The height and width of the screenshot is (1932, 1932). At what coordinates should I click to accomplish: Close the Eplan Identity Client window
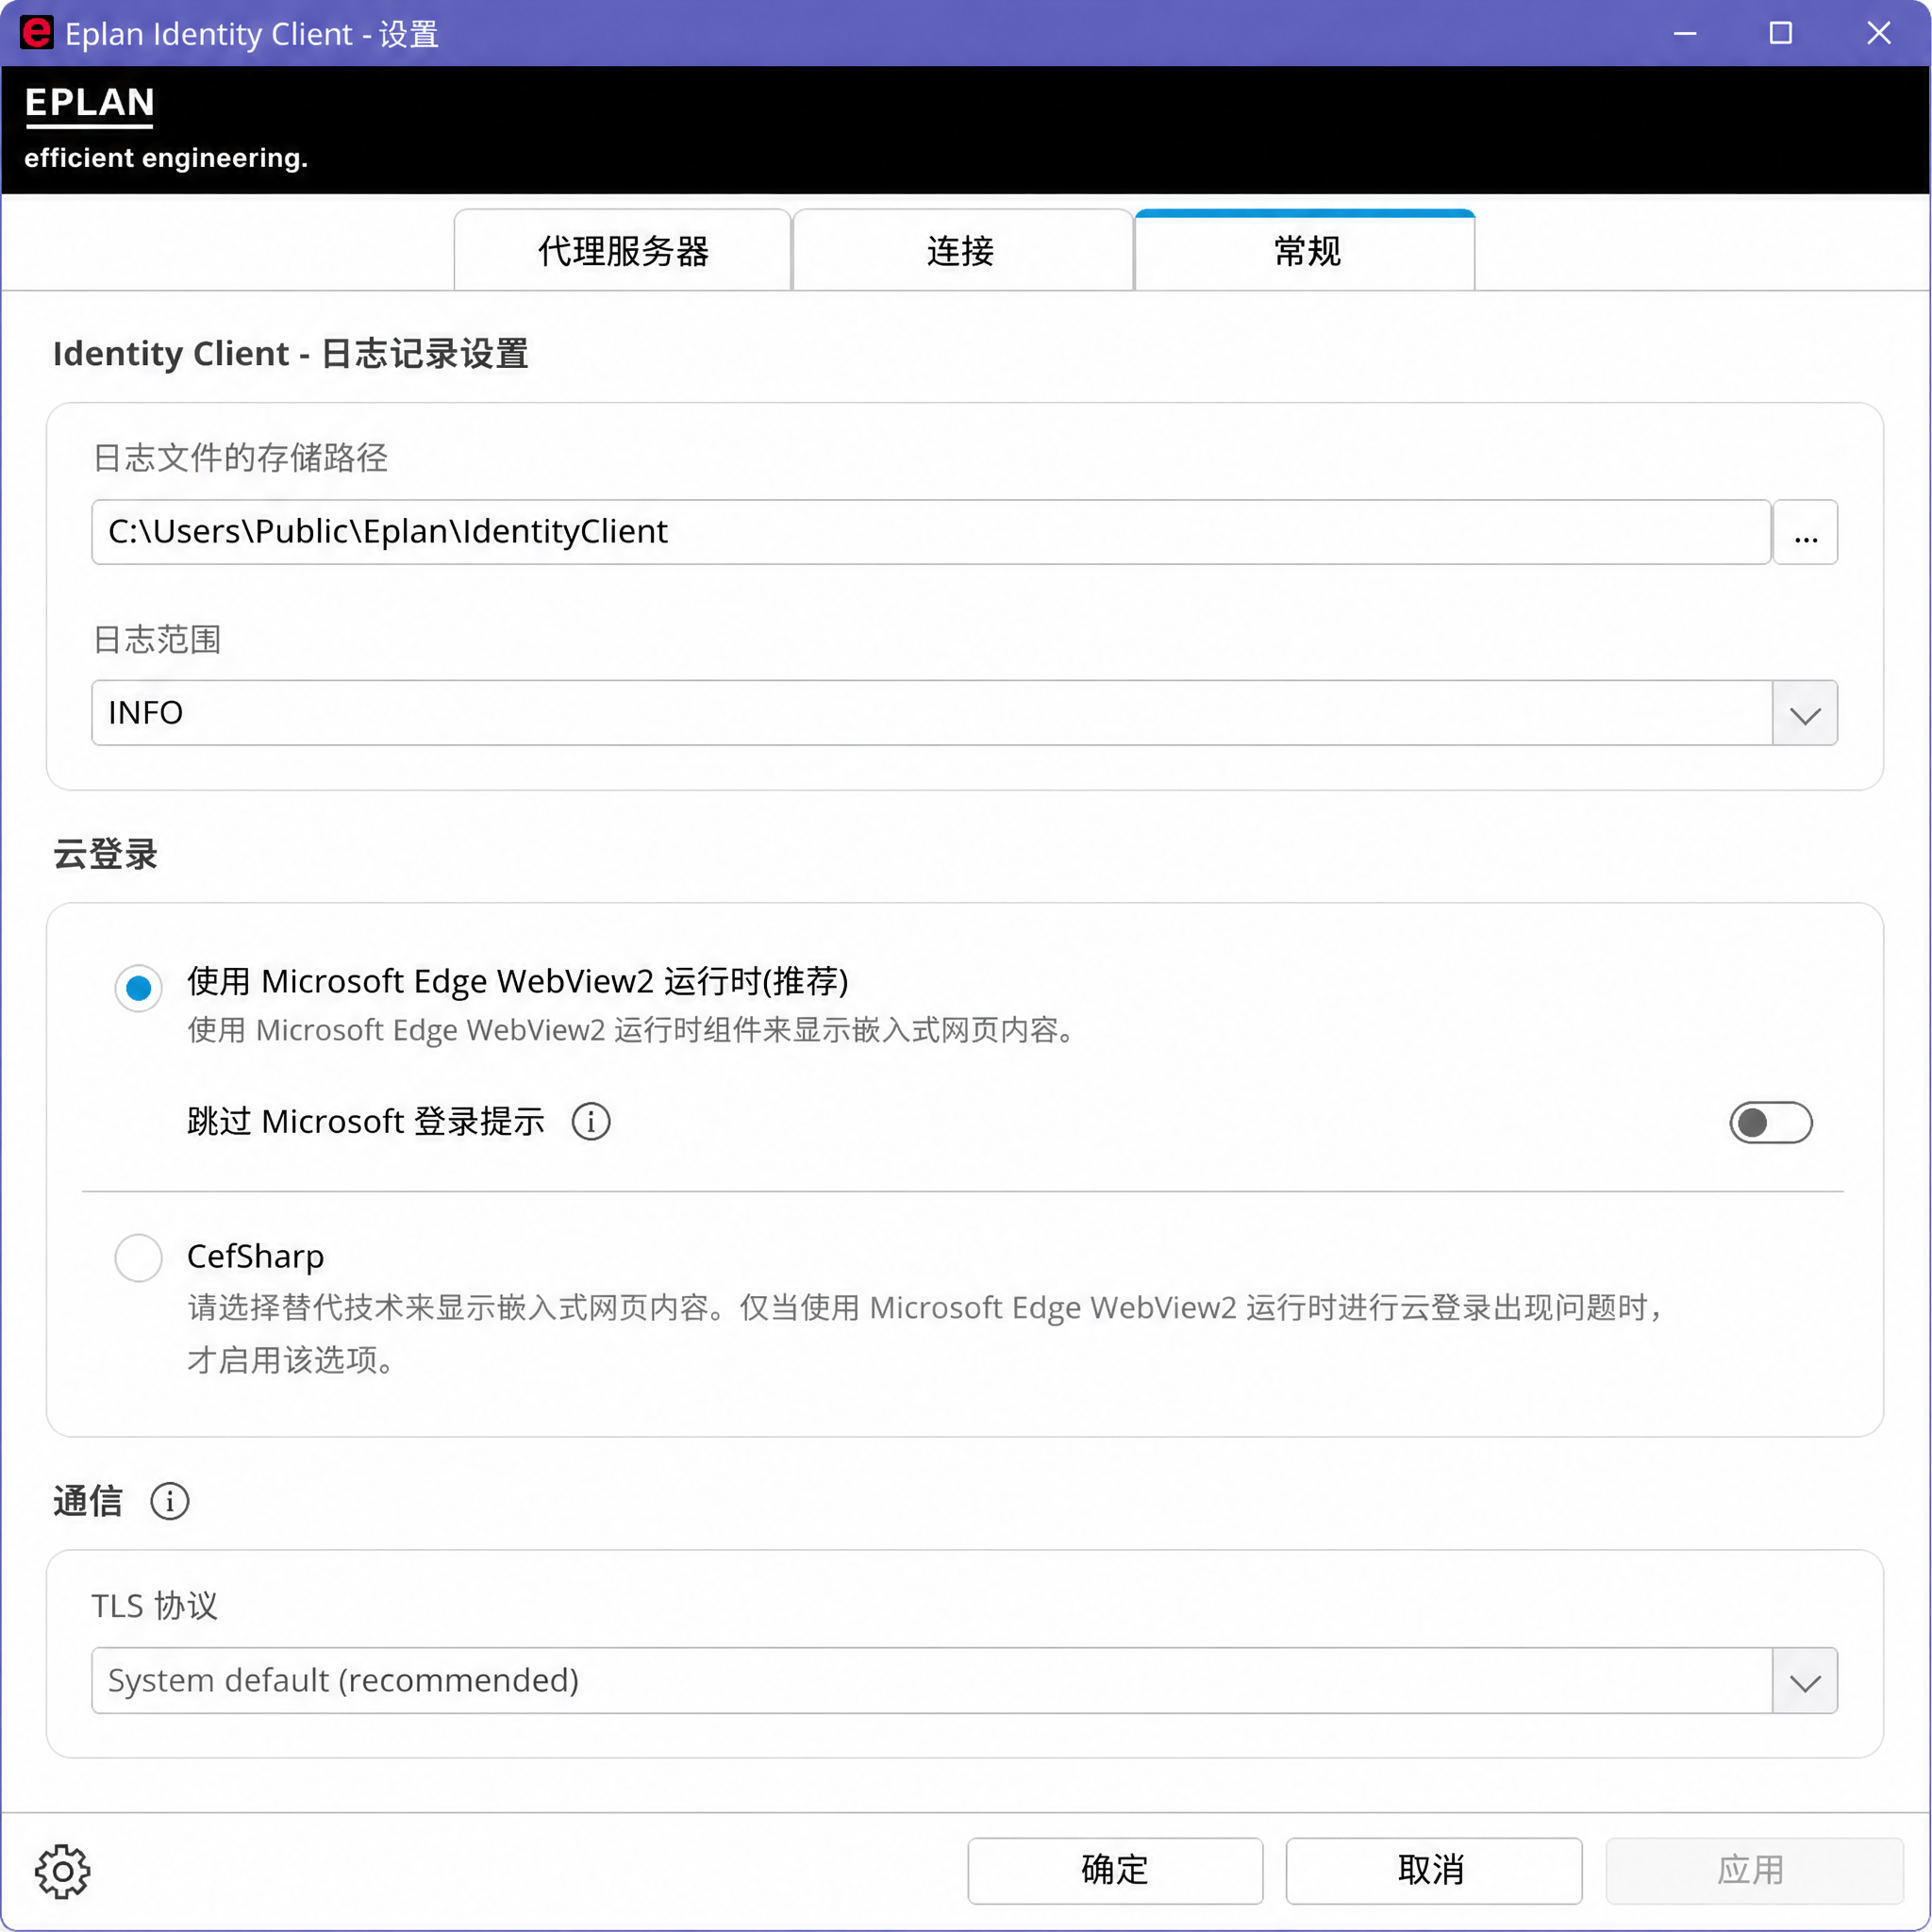click(x=1878, y=33)
